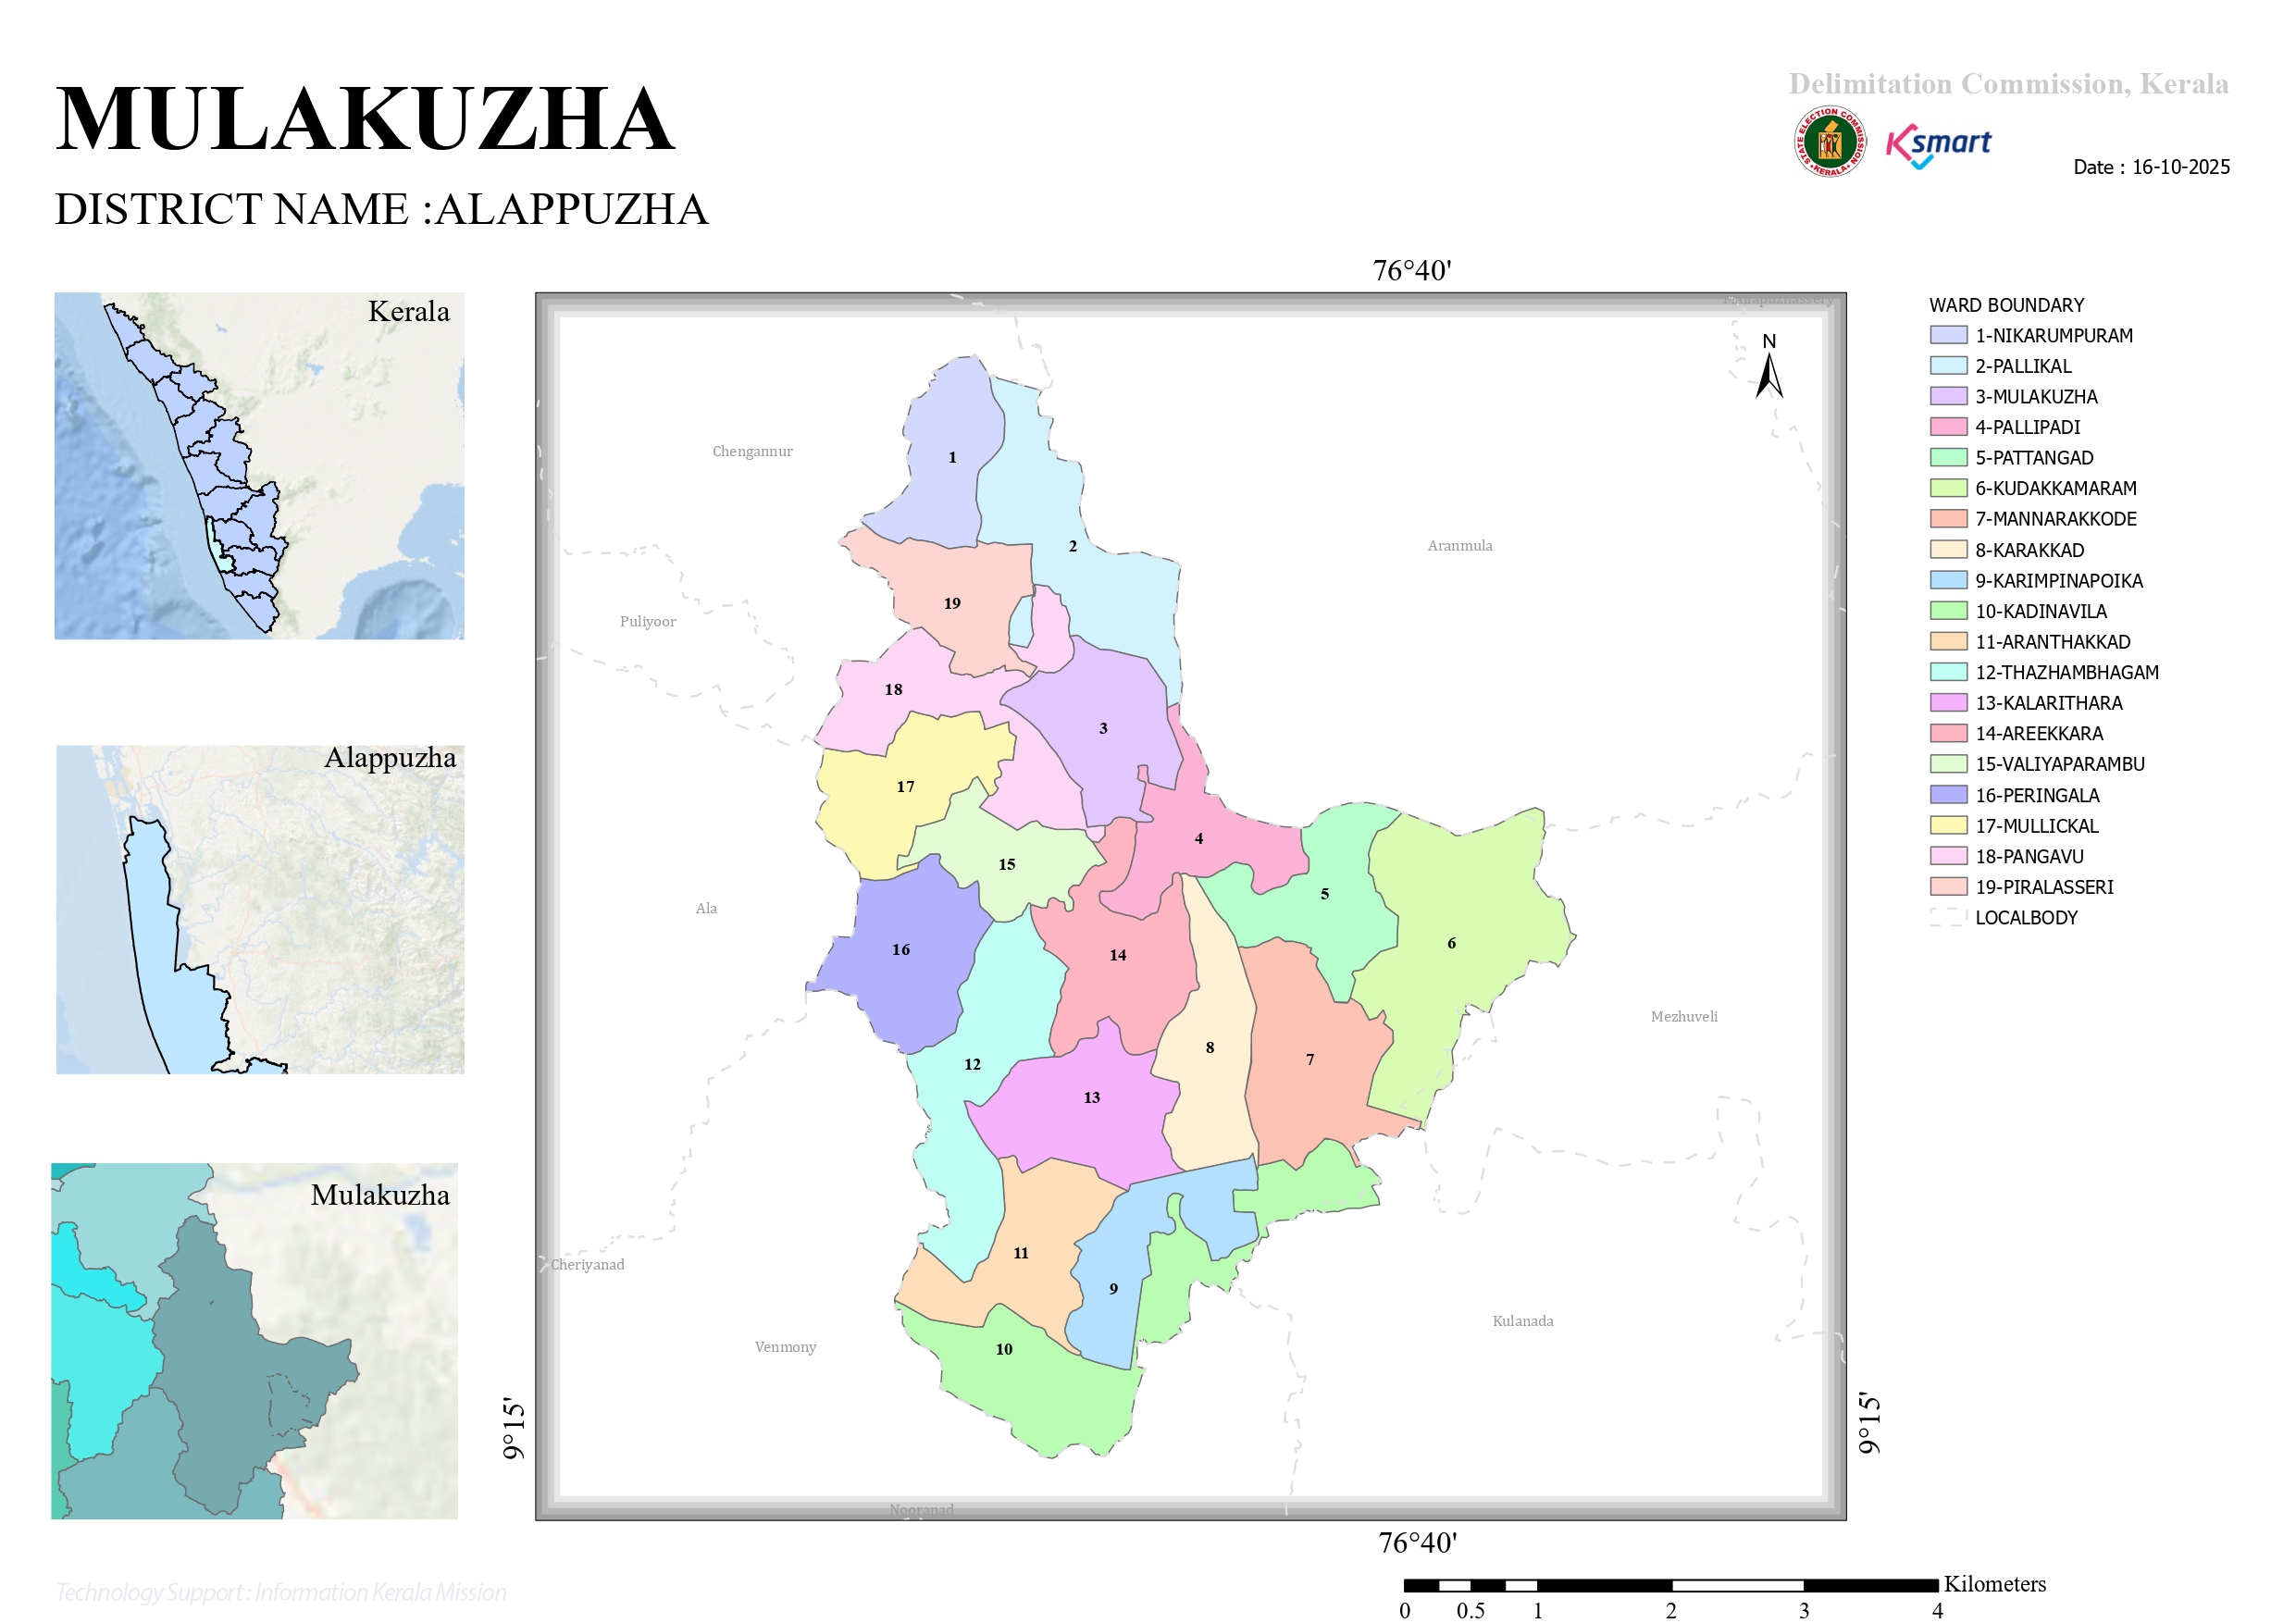This screenshot has height=1623, width=2296.
Task: Select the 5-PATTANGAD legend color swatch
Action: pos(1948,458)
